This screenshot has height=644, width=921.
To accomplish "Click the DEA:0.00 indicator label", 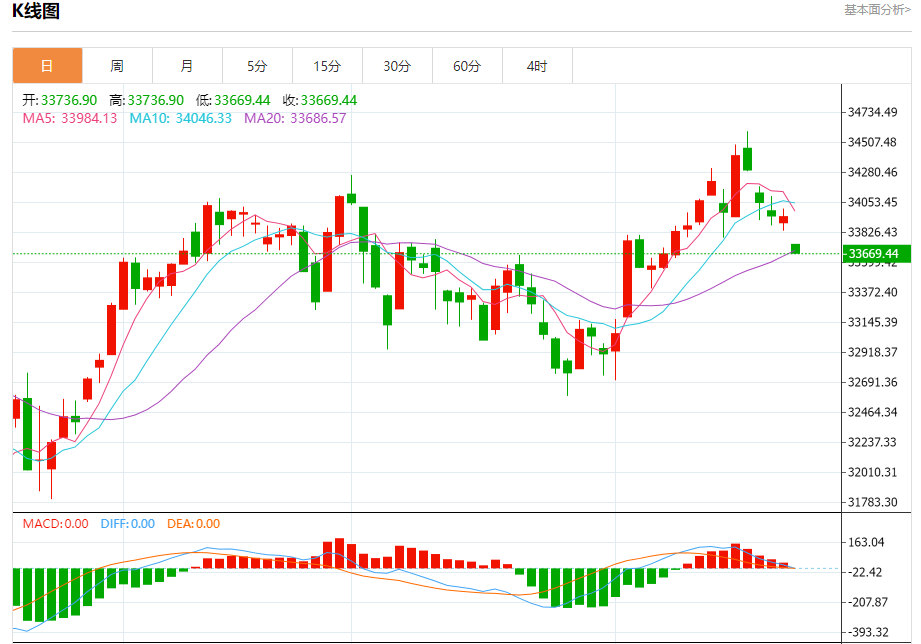I will tap(193, 524).
